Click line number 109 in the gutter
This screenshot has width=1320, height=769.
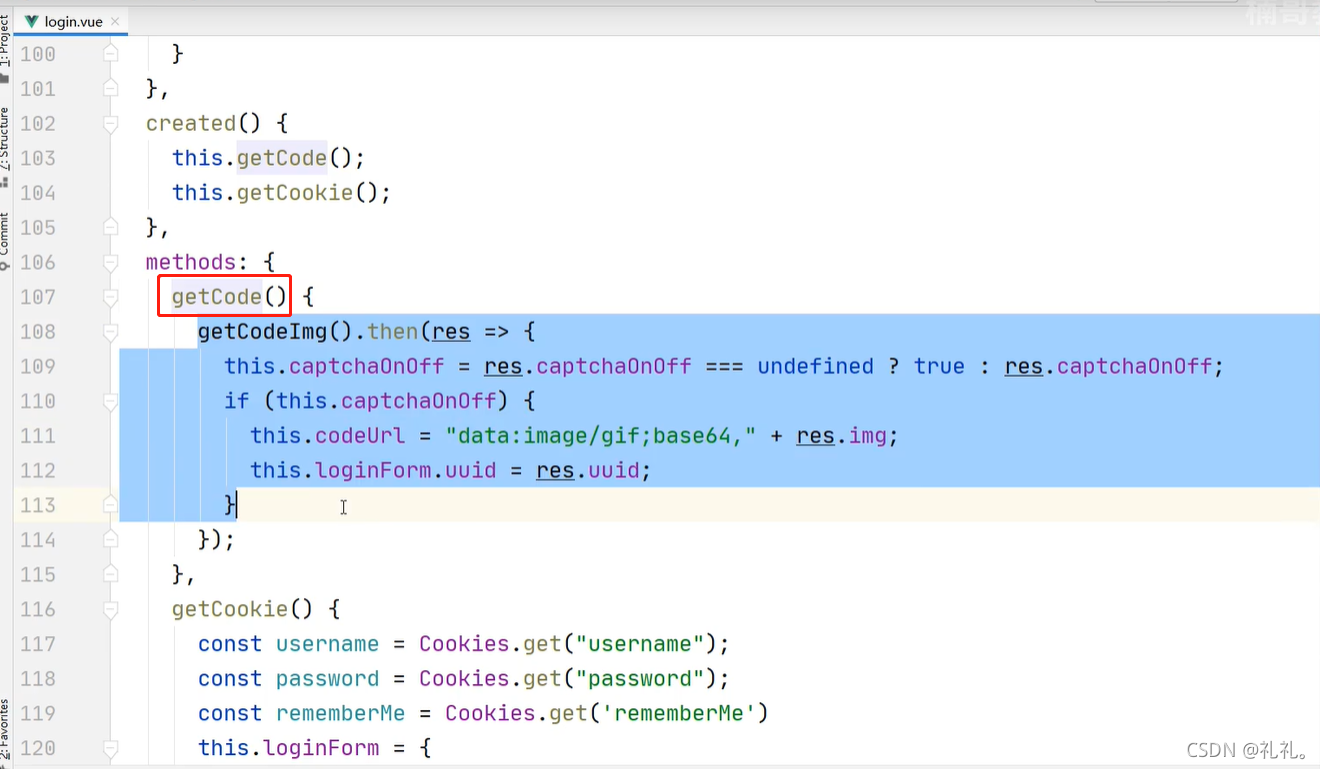pos(38,366)
